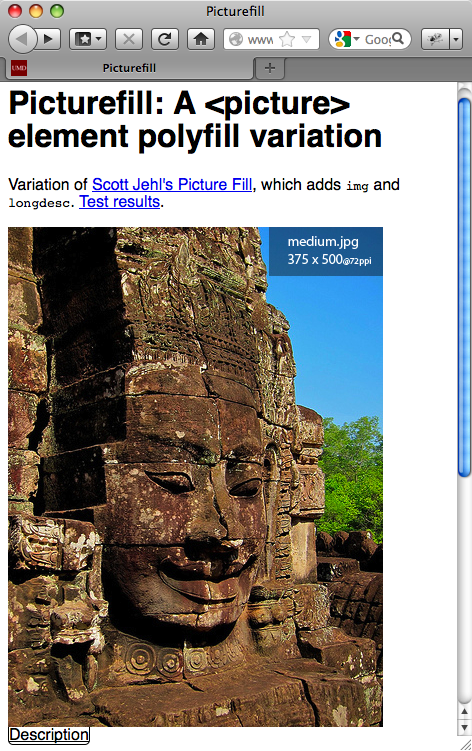Click the Google search magnifier icon
The height and width of the screenshot is (751, 472).
[398, 38]
